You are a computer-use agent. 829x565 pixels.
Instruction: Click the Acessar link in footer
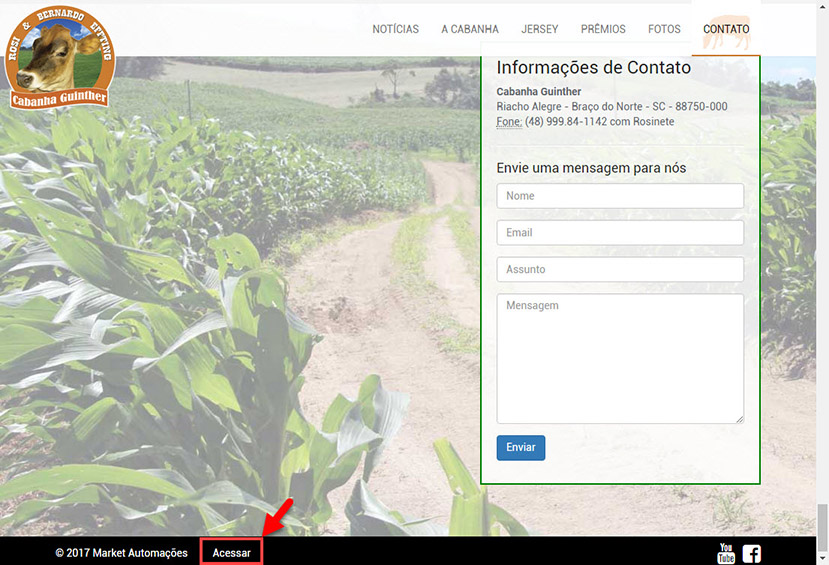232,553
